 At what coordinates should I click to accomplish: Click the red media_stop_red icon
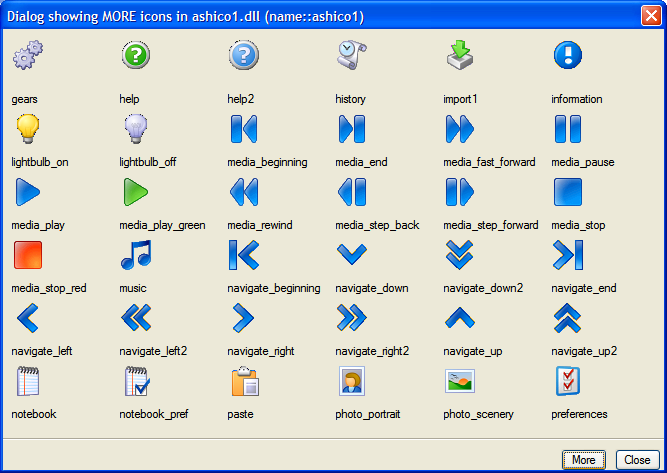tap(28, 255)
